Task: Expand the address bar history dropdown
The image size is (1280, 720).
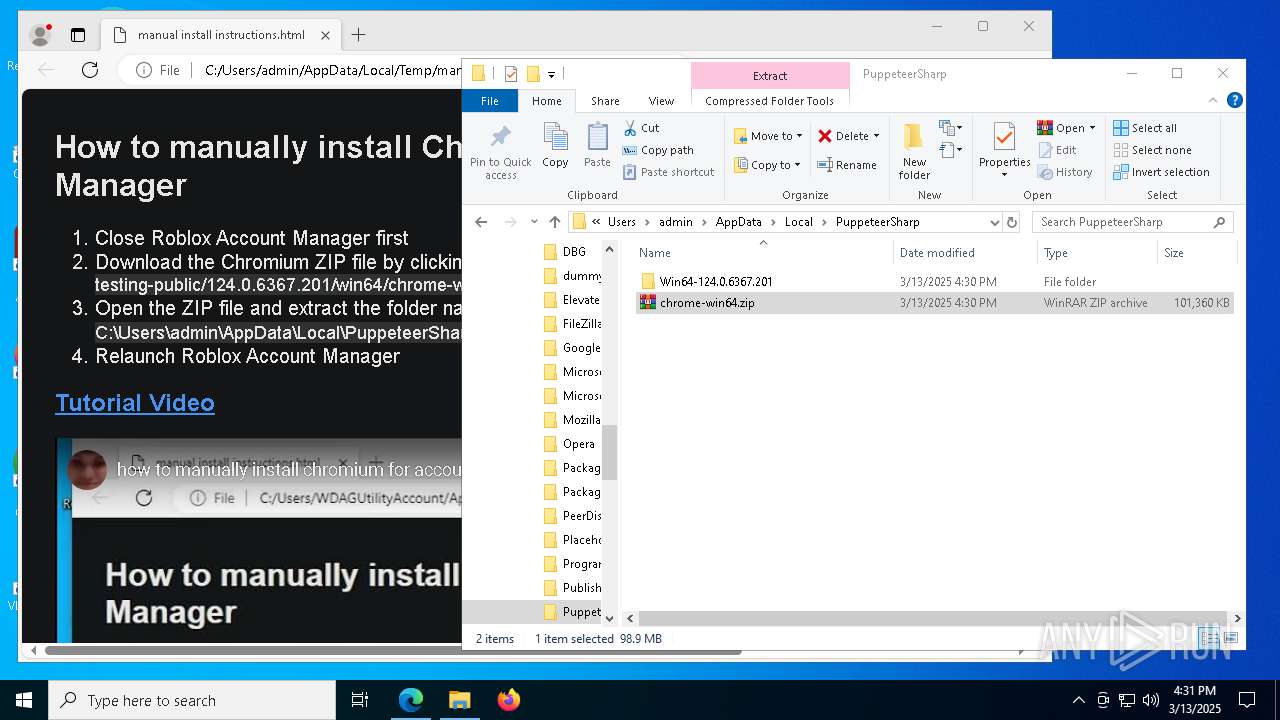Action: click(994, 222)
